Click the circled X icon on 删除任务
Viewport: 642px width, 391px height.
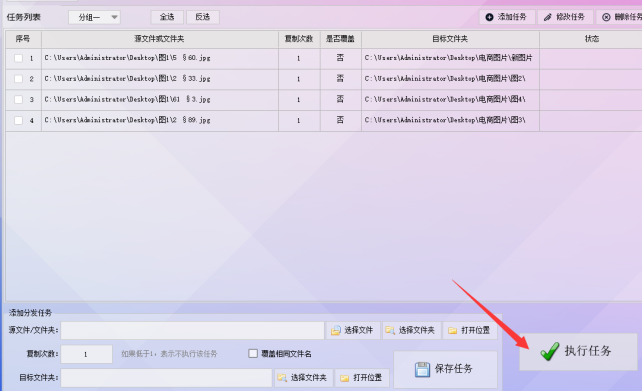click(x=606, y=17)
